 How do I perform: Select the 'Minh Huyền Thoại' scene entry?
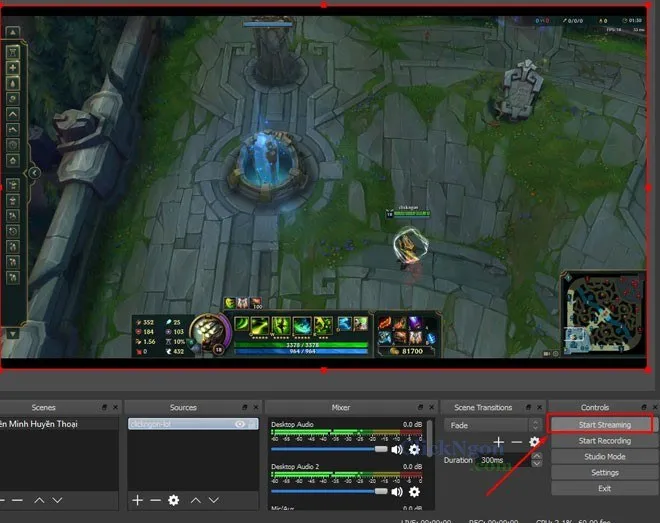coord(59,424)
